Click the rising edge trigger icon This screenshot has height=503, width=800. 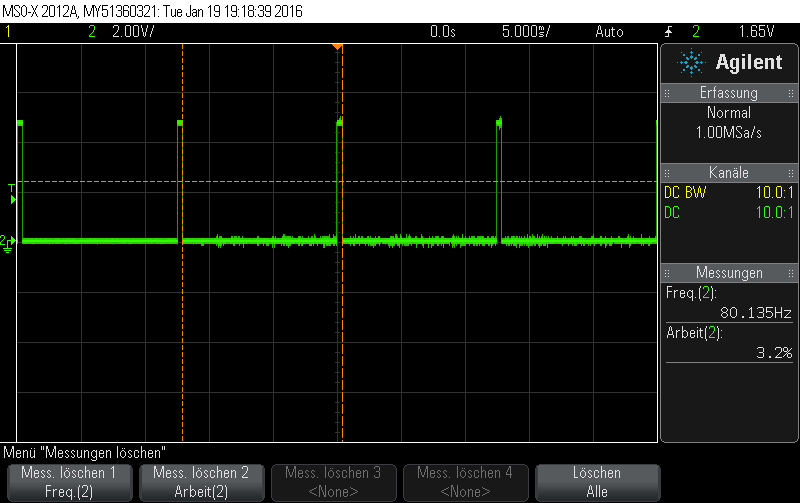[x=668, y=32]
